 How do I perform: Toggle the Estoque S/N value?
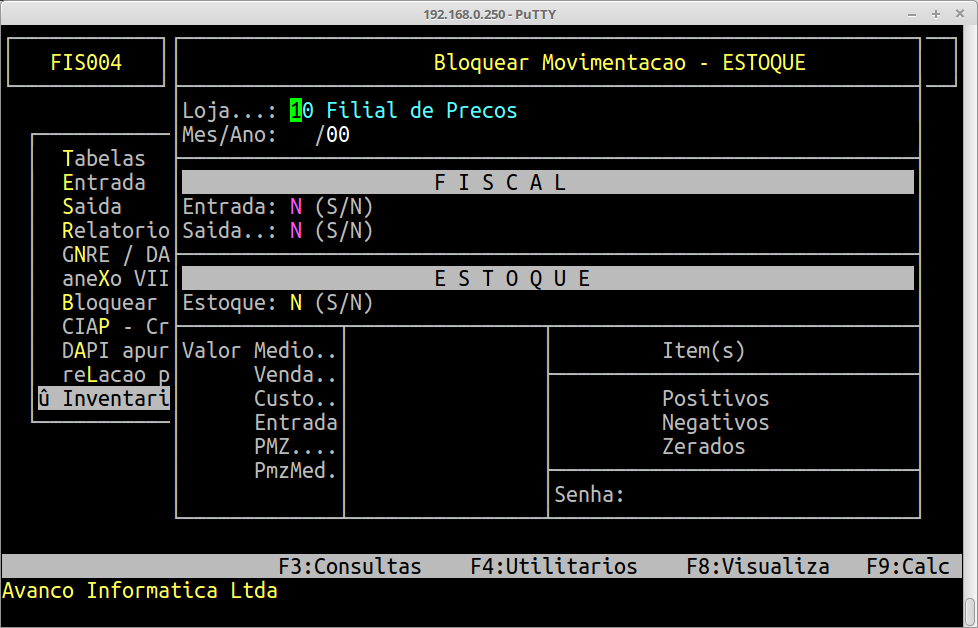(x=296, y=302)
